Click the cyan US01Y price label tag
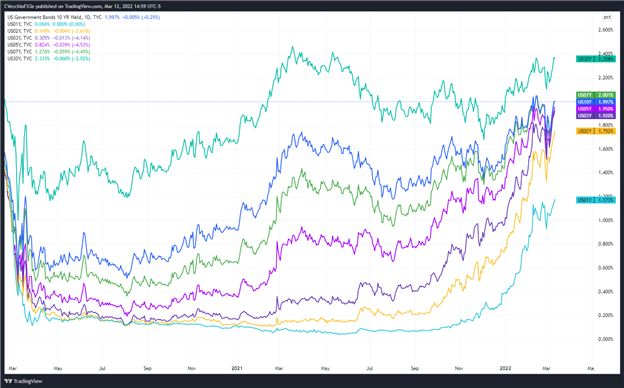This screenshot has width=624, height=388. click(596, 200)
